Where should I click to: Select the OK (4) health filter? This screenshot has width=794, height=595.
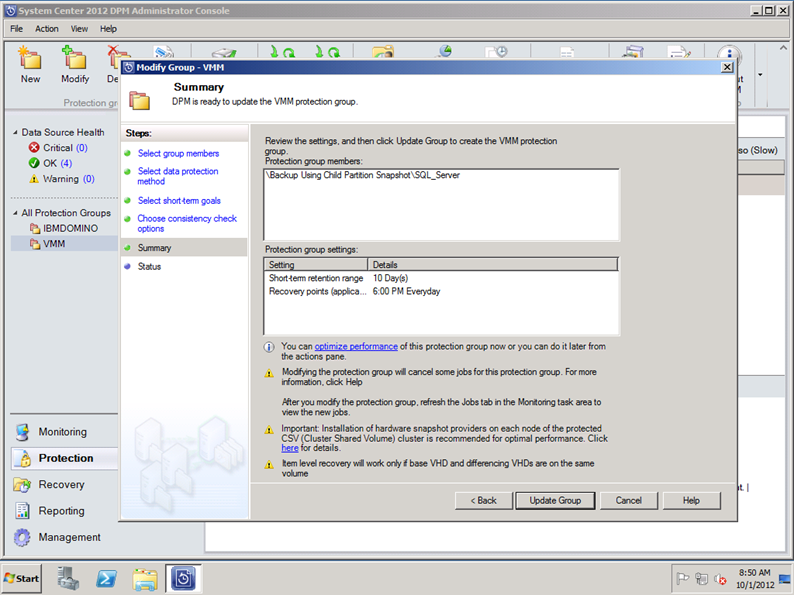(x=51, y=163)
